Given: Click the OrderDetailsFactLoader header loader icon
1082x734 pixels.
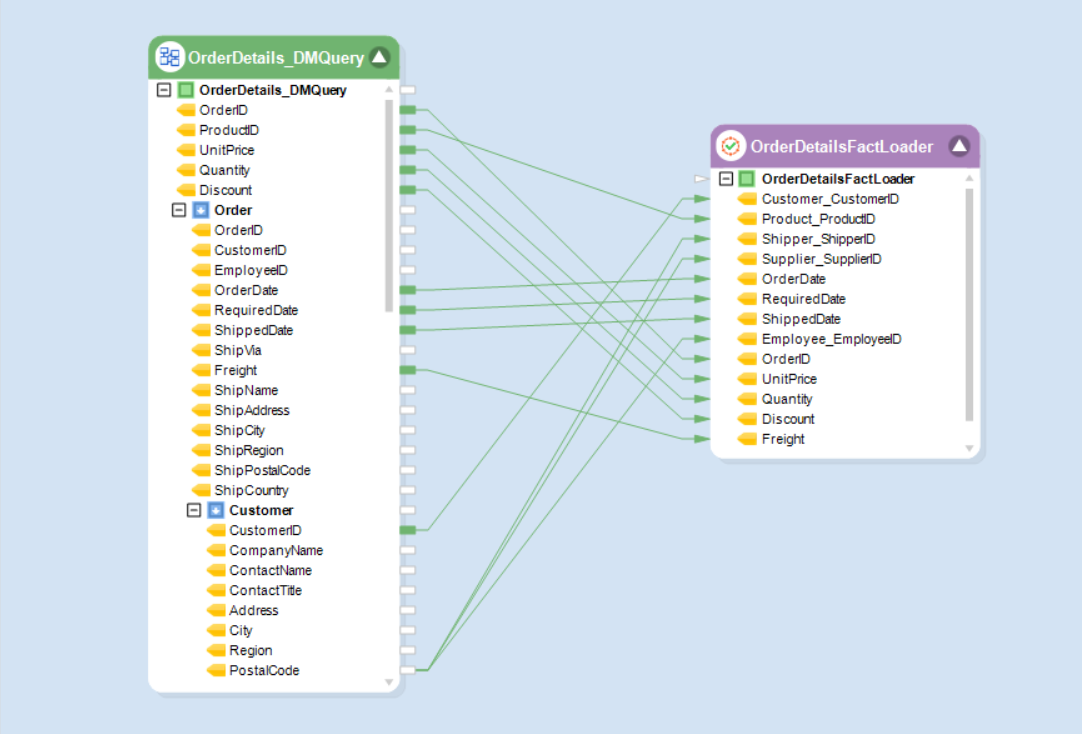Looking at the screenshot, I should [x=731, y=146].
